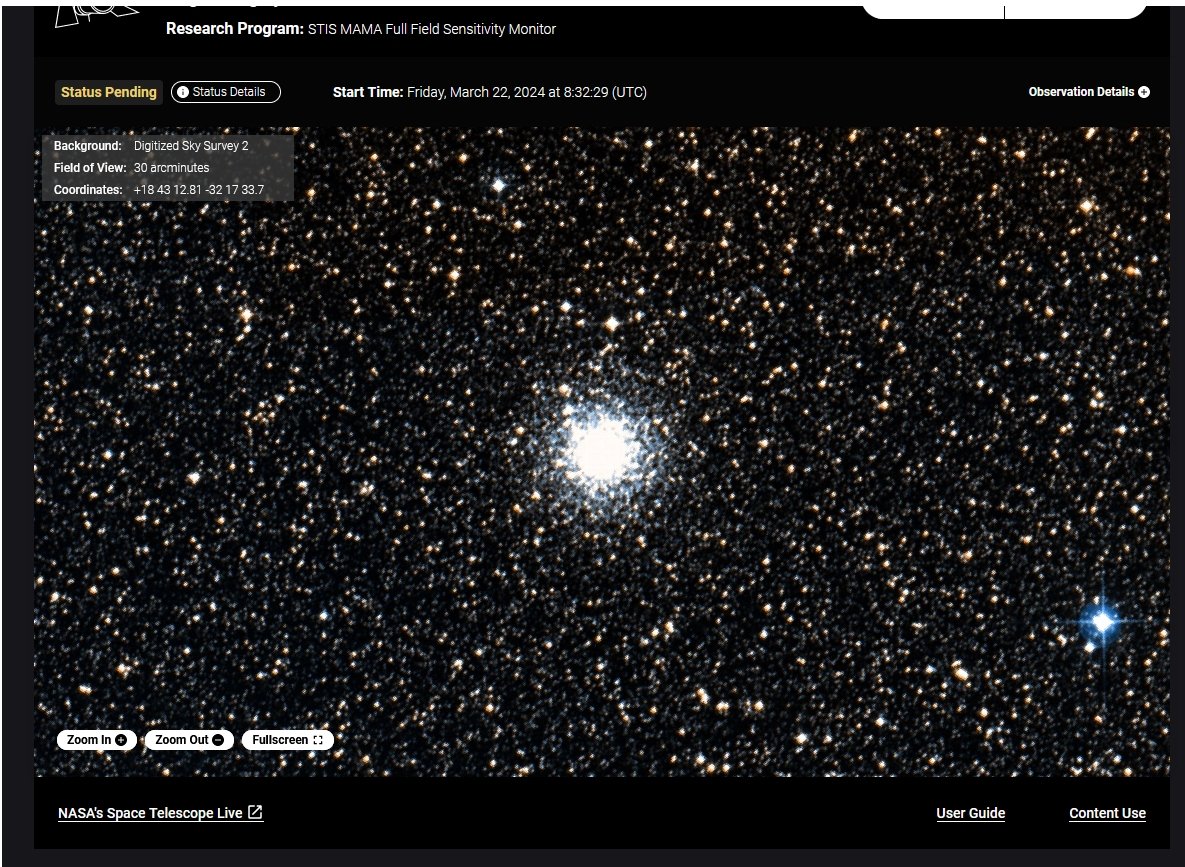Click the info icon in Status Details
Viewport: 1185px width, 867px height.
coord(182,92)
